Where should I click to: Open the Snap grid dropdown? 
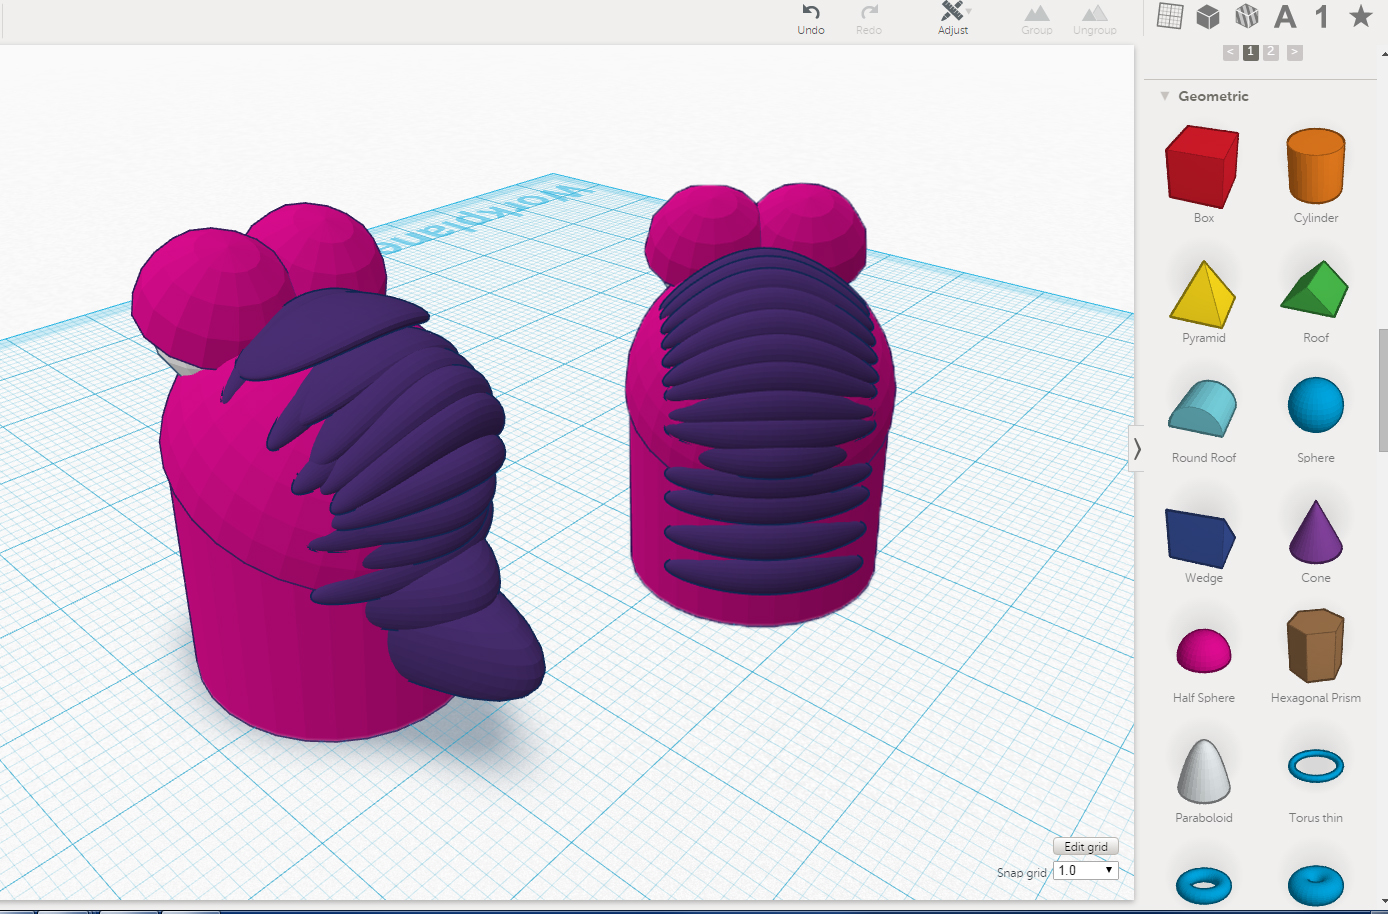[1086, 871]
